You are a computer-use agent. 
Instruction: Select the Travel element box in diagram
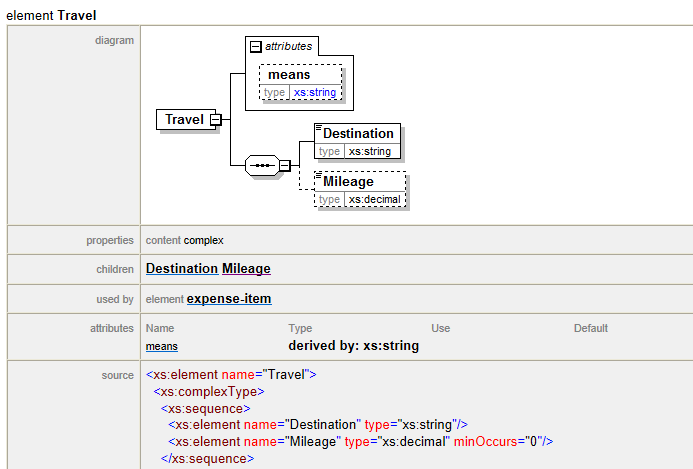click(184, 120)
